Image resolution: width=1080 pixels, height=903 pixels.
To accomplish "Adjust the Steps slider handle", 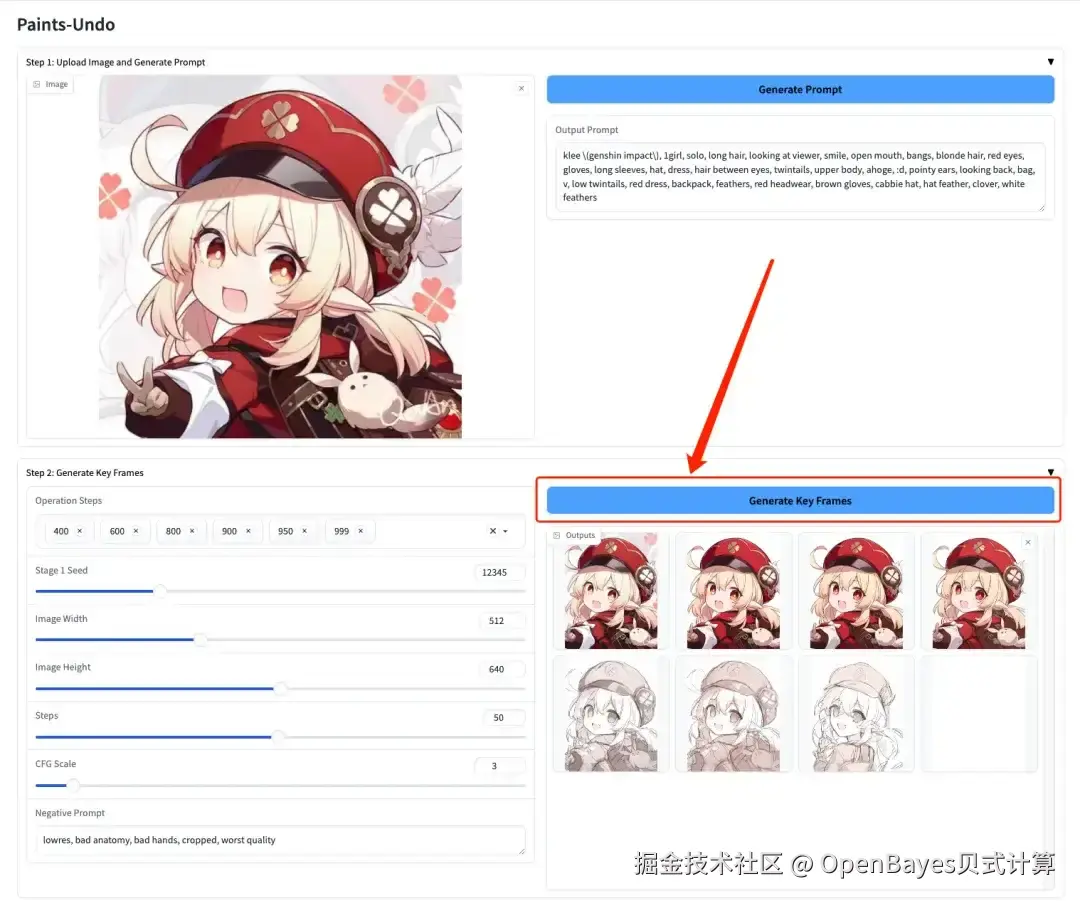I will [278, 736].
